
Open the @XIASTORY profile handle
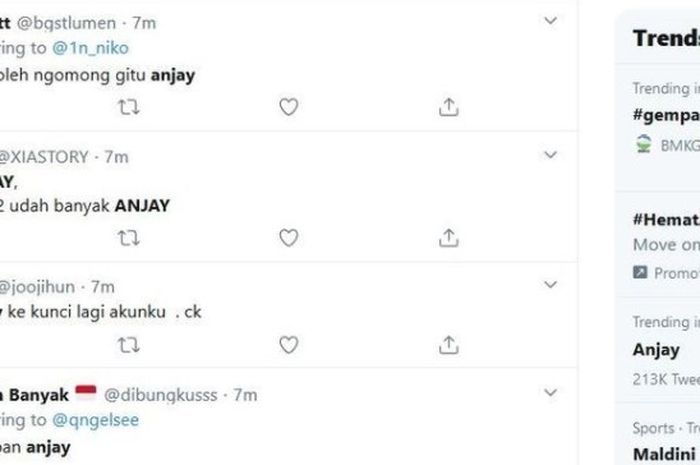44,157
